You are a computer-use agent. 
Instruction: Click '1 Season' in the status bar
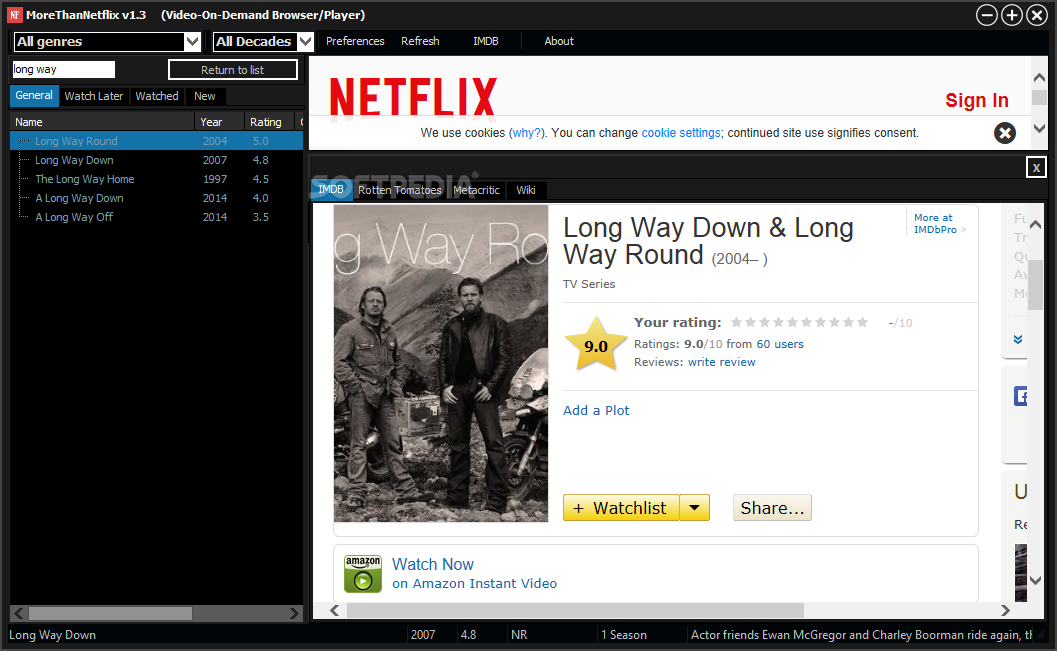624,635
